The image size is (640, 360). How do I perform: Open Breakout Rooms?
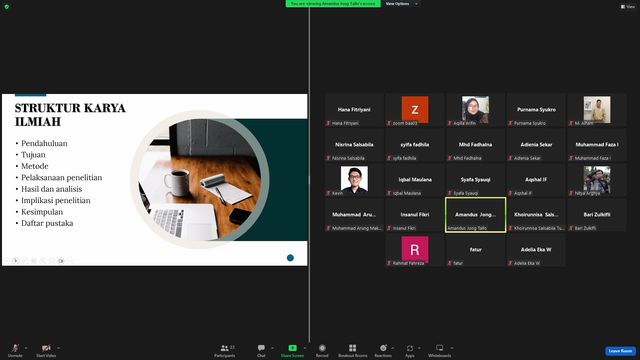pyautogui.click(x=353, y=350)
